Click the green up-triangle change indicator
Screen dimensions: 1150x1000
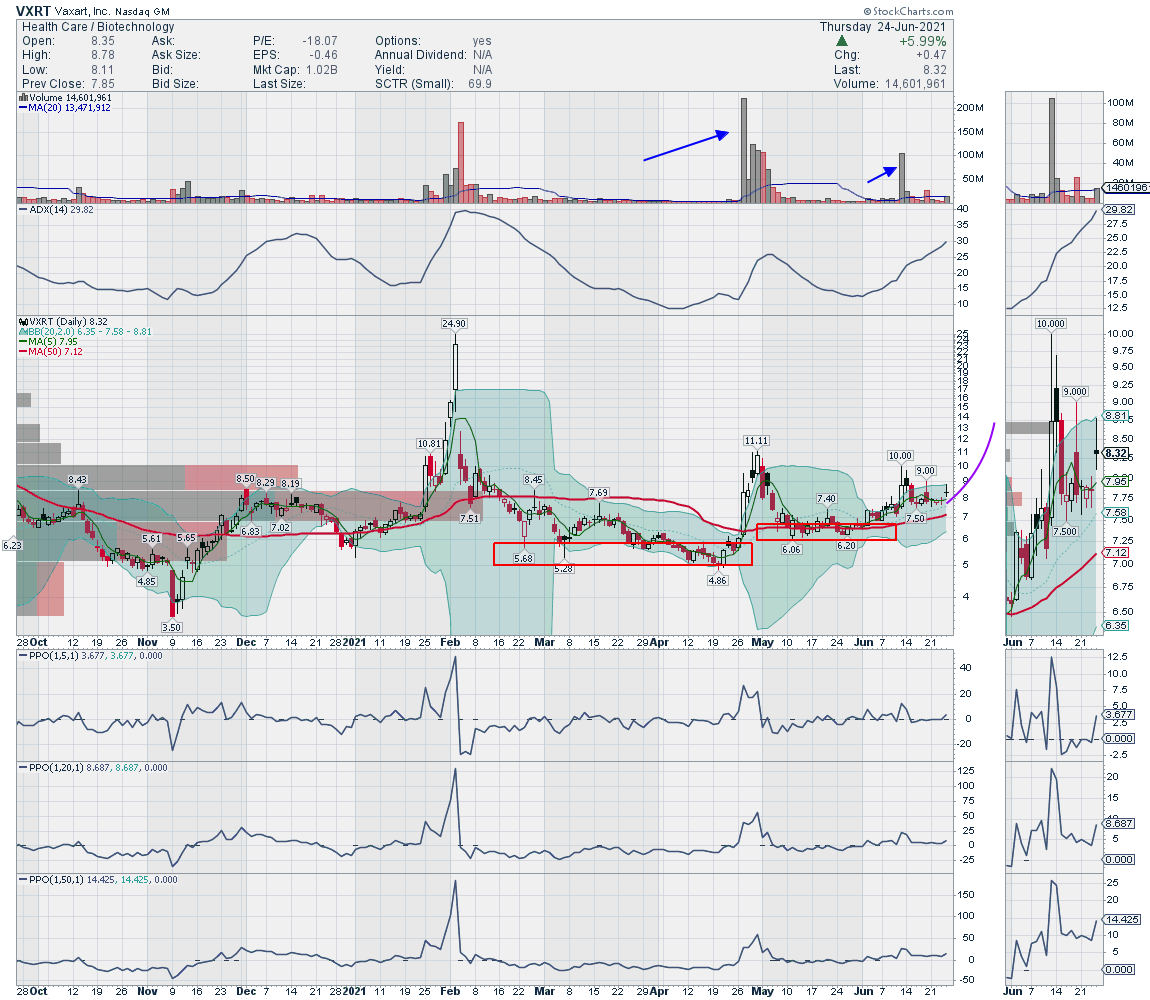point(843,41)
